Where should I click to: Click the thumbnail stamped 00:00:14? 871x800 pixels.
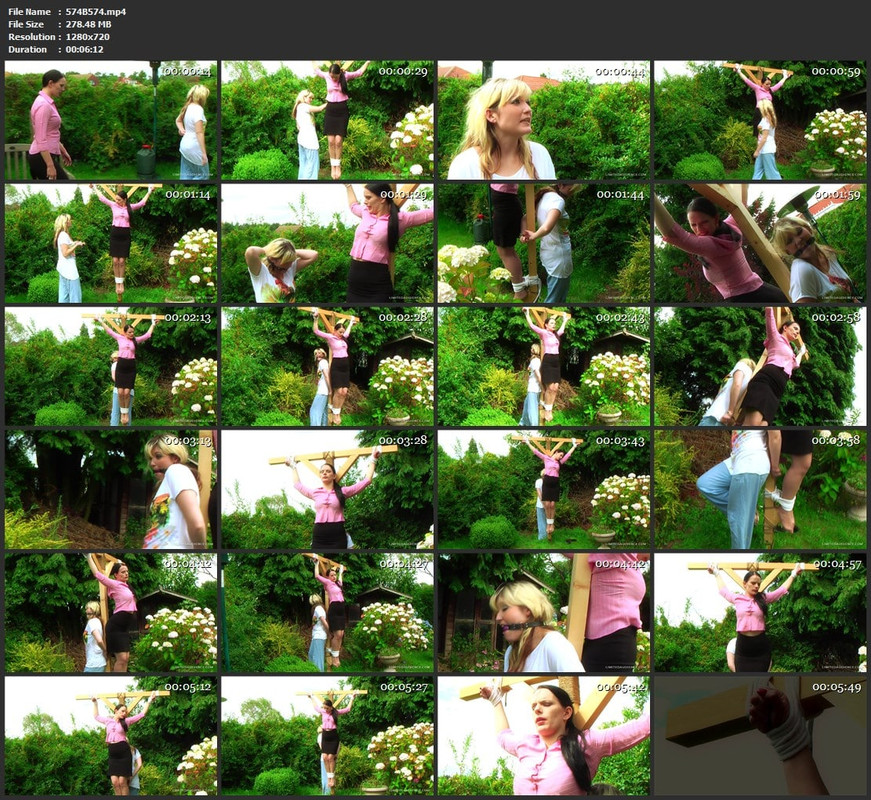(111, 120)
